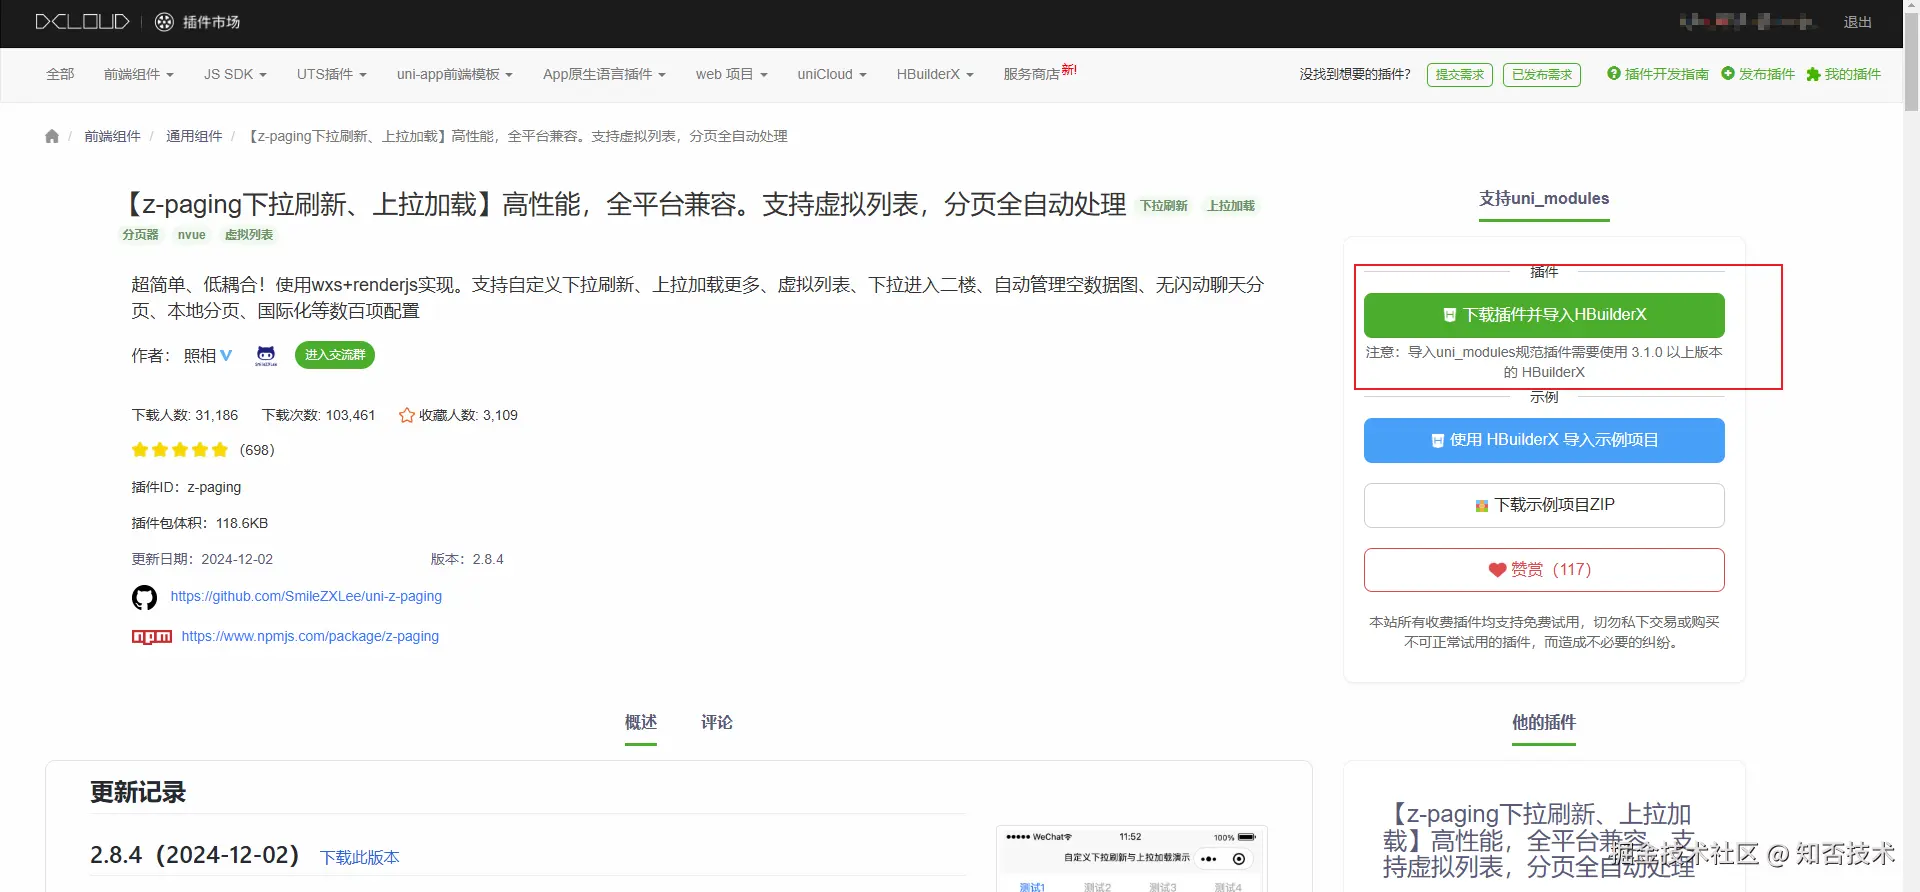The image size is (1920, 892).
Task: Expand the uniCloud dropdown
Action: point(831,74)
